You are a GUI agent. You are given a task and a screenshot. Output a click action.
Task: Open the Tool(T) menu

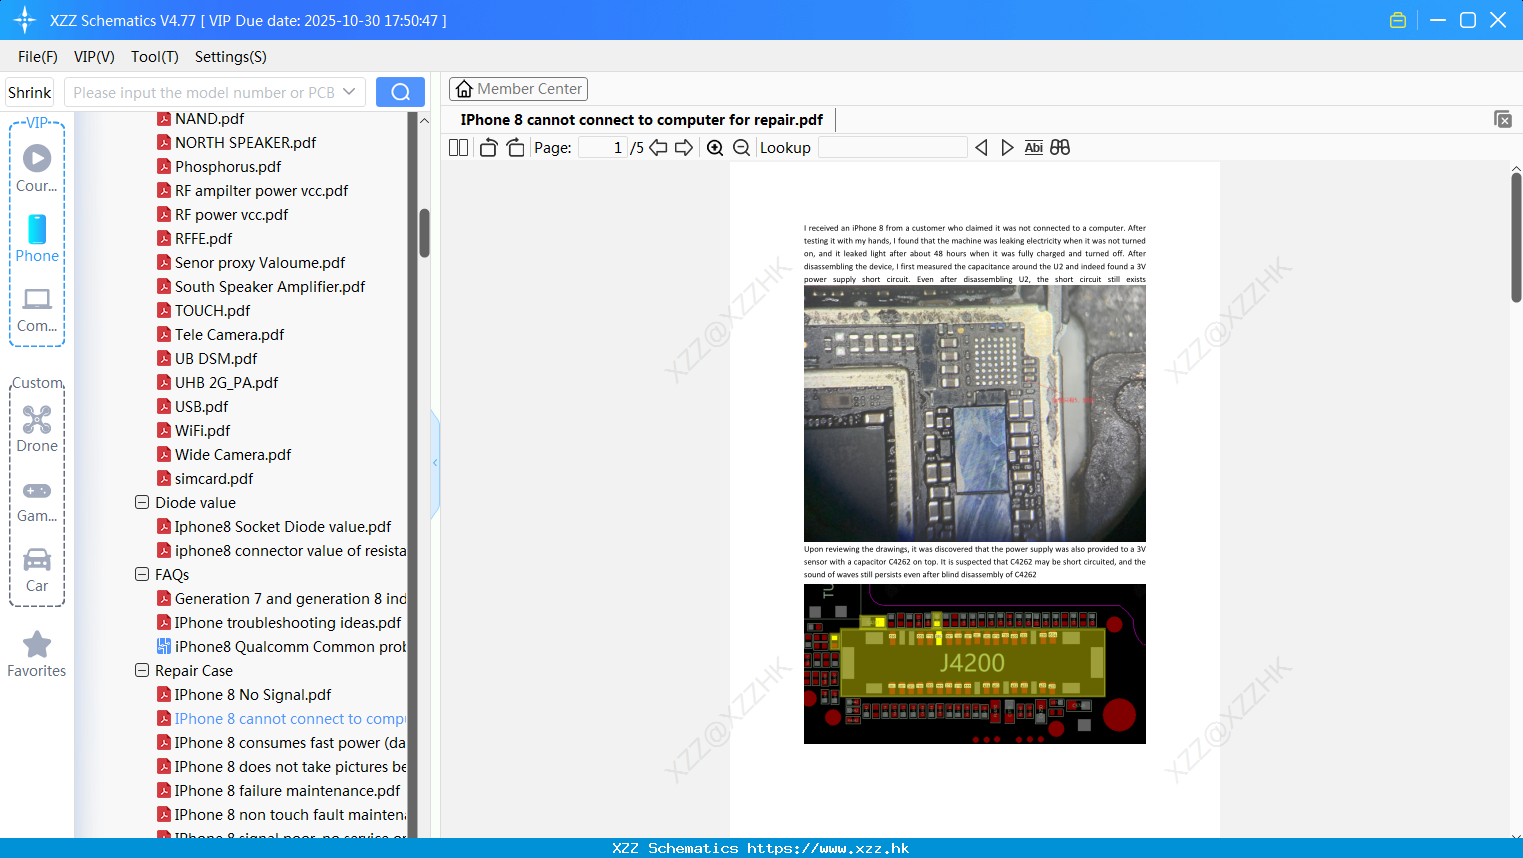tap(155, 57)
